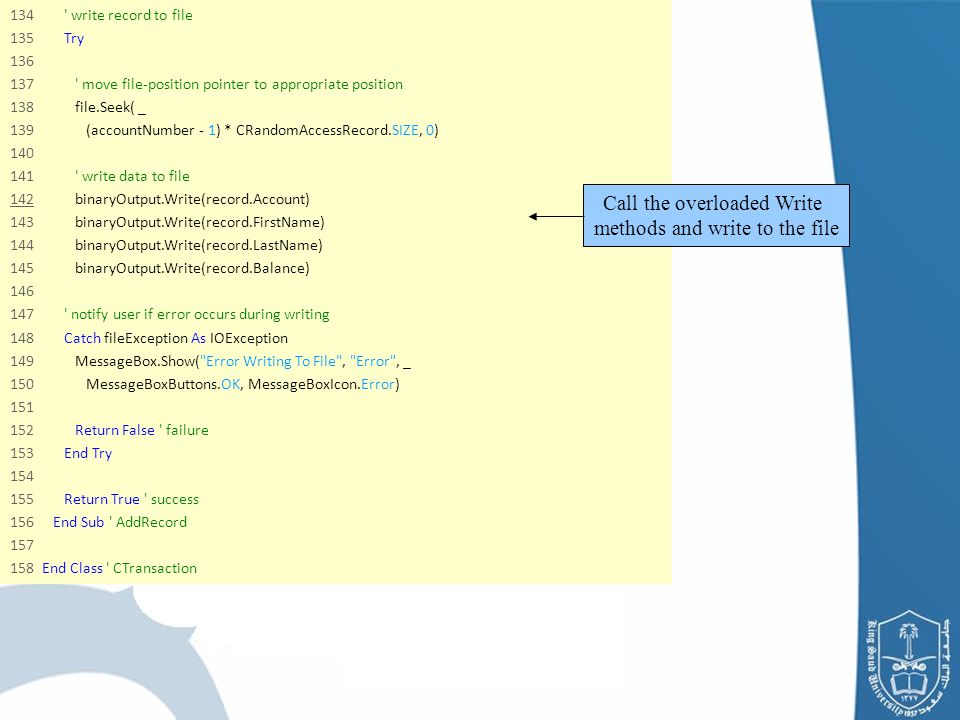This screenshot has height=720, width=960.
Task: Click "binaryOutput.Write(record.FirstName)" line
Action: (x=200, y=222)
